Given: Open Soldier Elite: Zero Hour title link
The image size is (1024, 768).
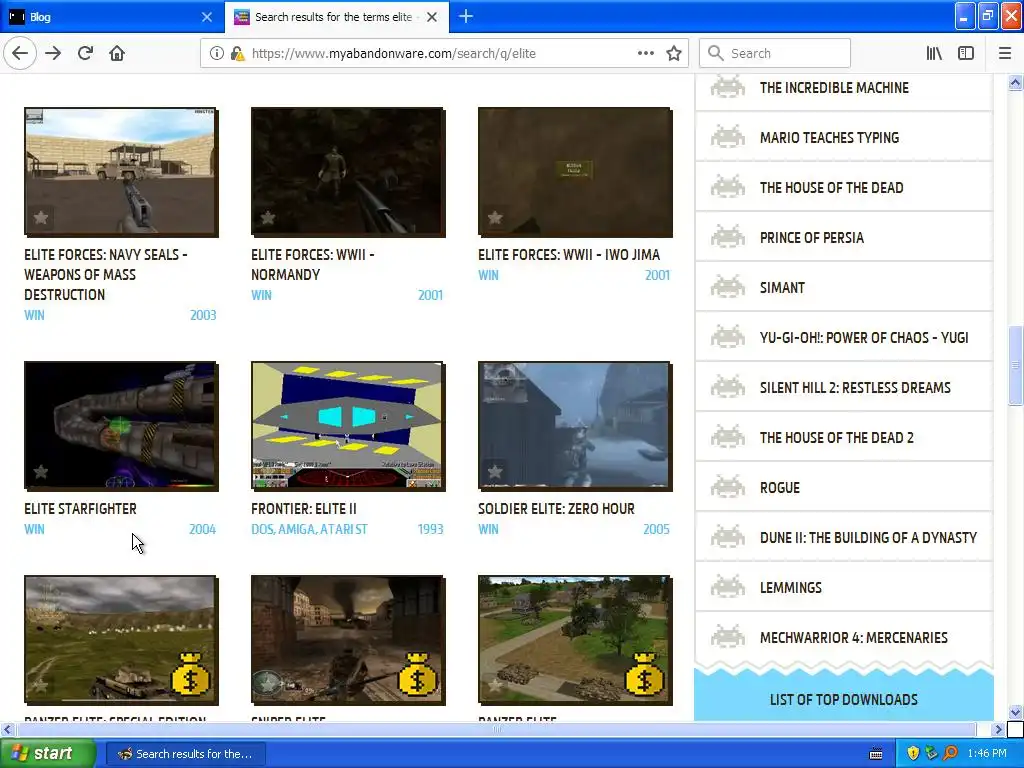Looking at the screenshot, I should pyautogui.click(x=556, y=509).
